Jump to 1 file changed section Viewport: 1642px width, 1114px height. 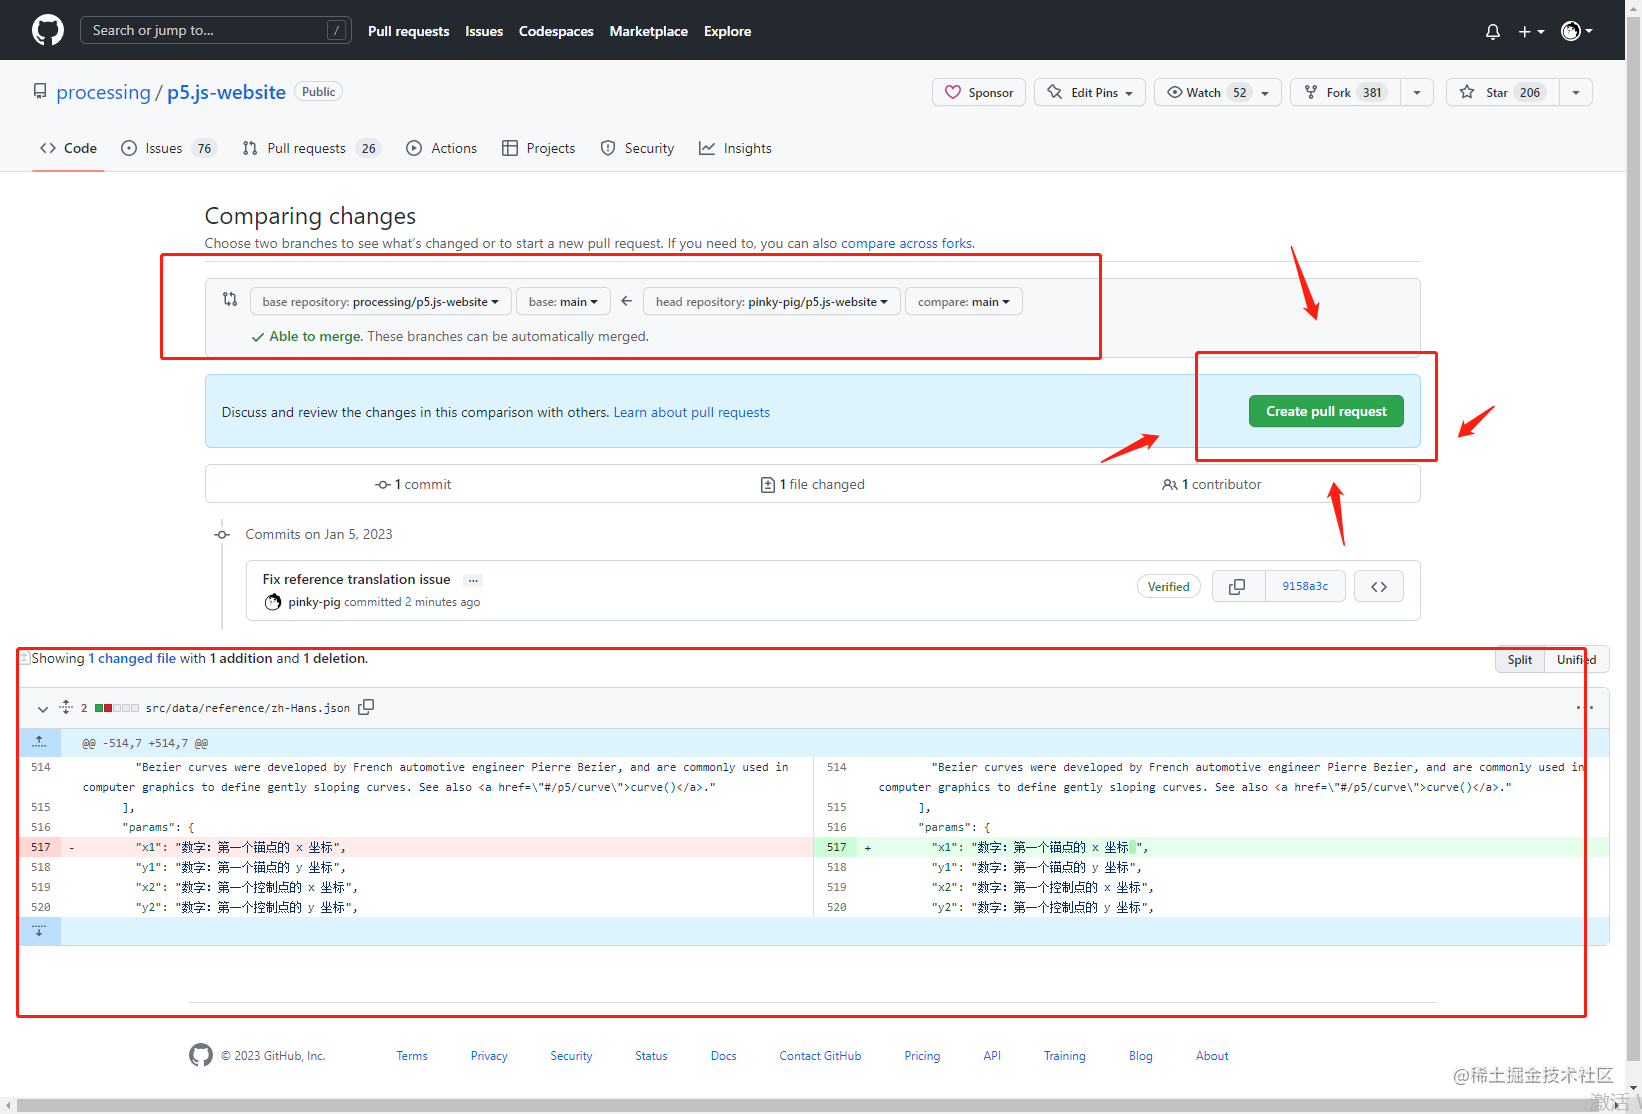point(812,484)
